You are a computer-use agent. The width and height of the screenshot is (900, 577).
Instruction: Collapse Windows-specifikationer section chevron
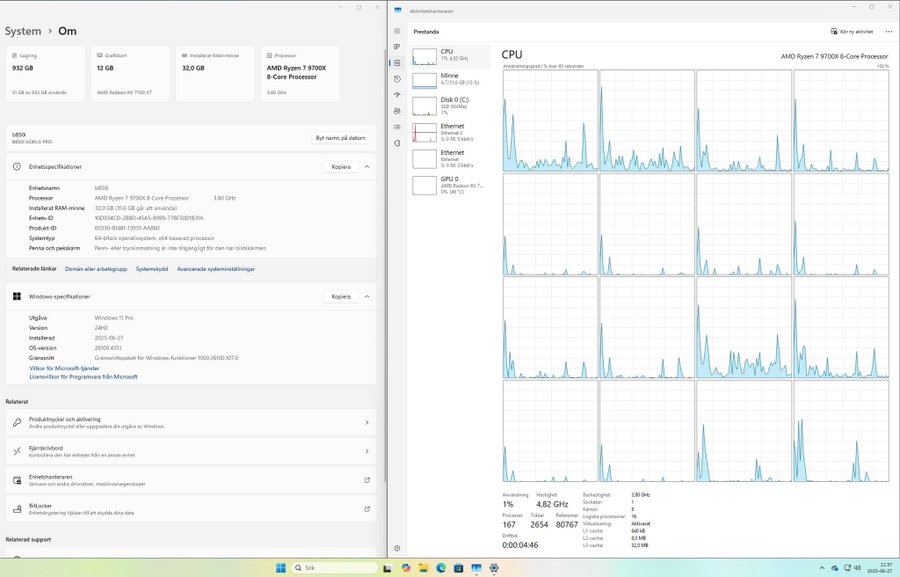coord(367,296)
